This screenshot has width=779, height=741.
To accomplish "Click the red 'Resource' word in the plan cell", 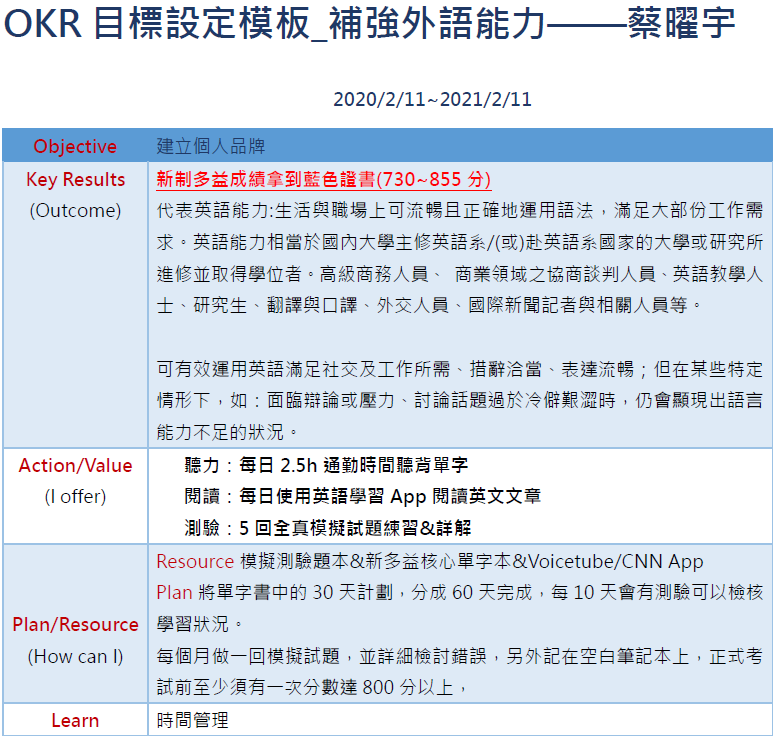I will (195, 562).
